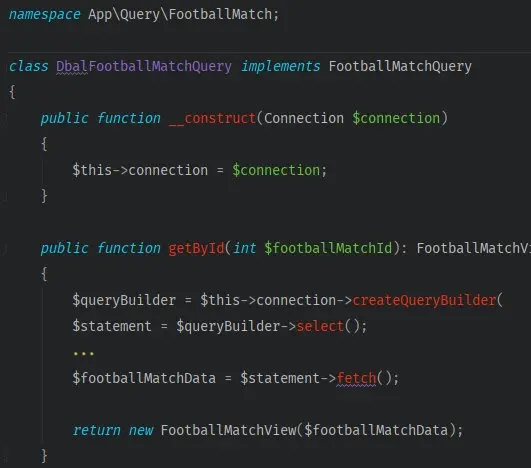This screenshot has height=468, width=531.
Task: Click the namespace keyword
Action: point(44,15)
